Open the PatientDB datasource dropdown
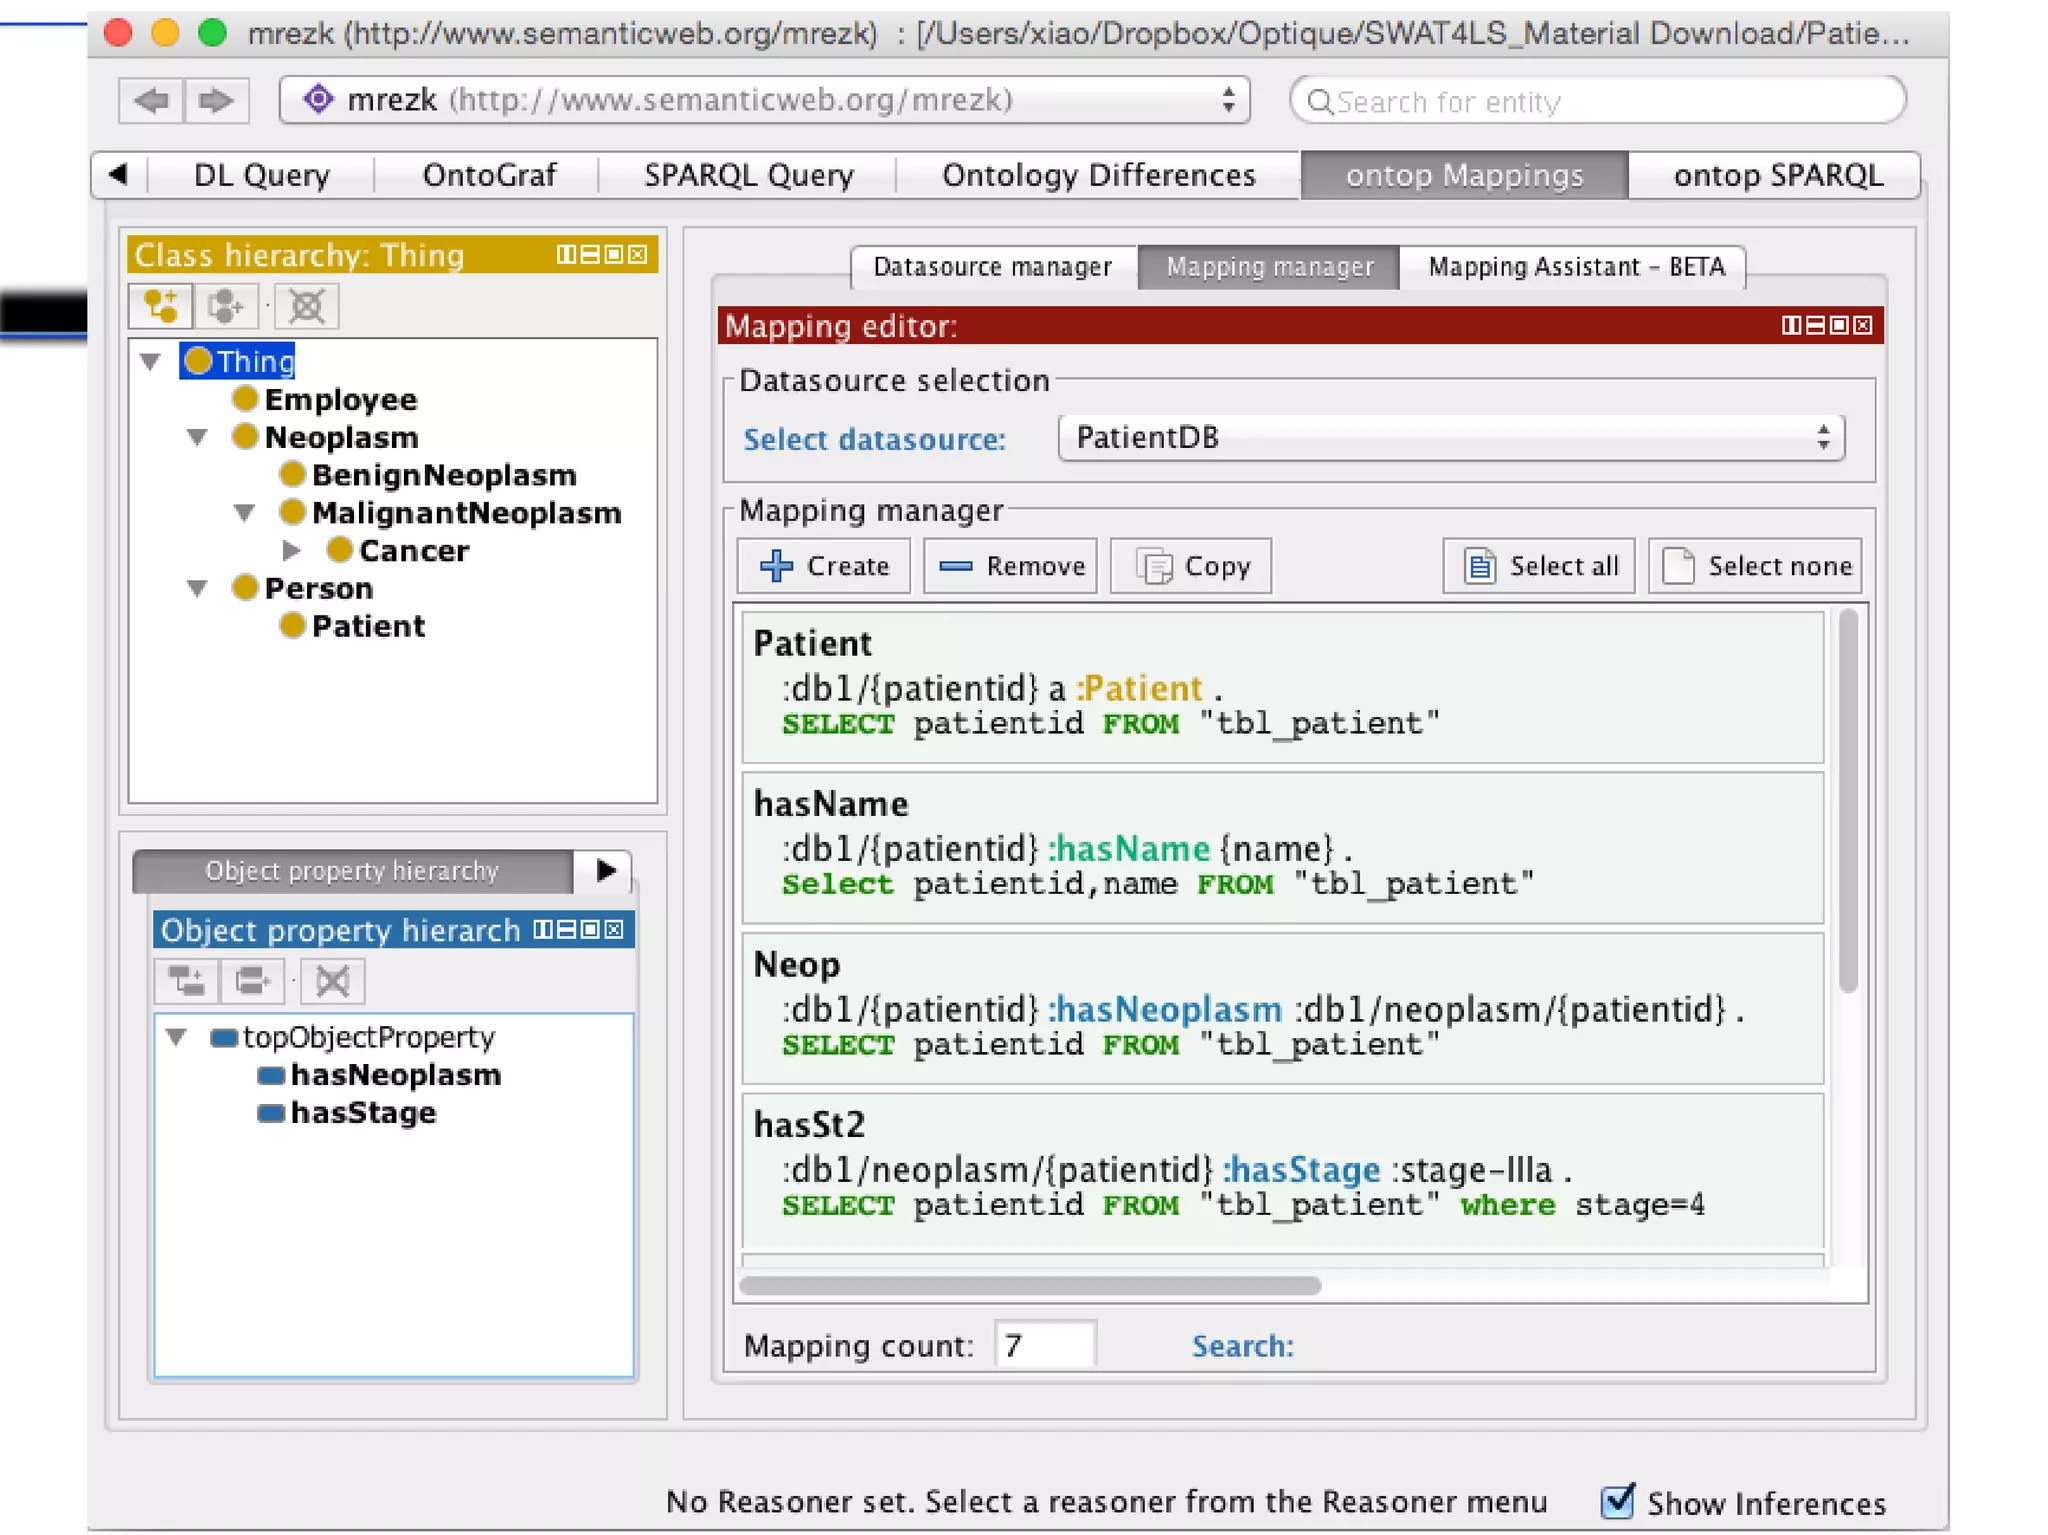This screenshot has width=2048, height=1535. [x=1450, y=438]
